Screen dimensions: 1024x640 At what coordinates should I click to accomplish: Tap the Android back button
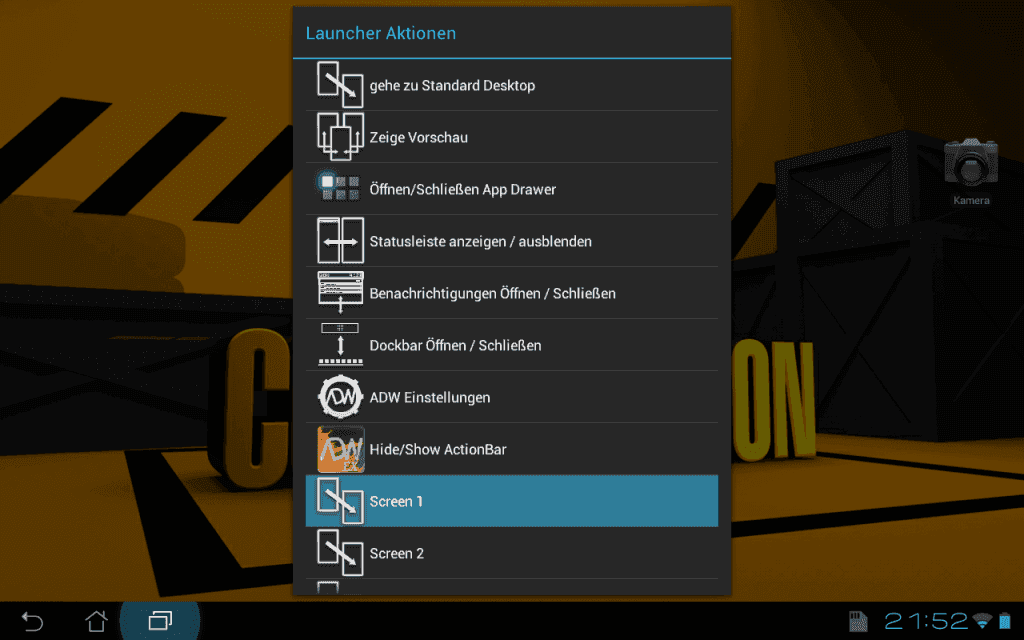[32, 620]
